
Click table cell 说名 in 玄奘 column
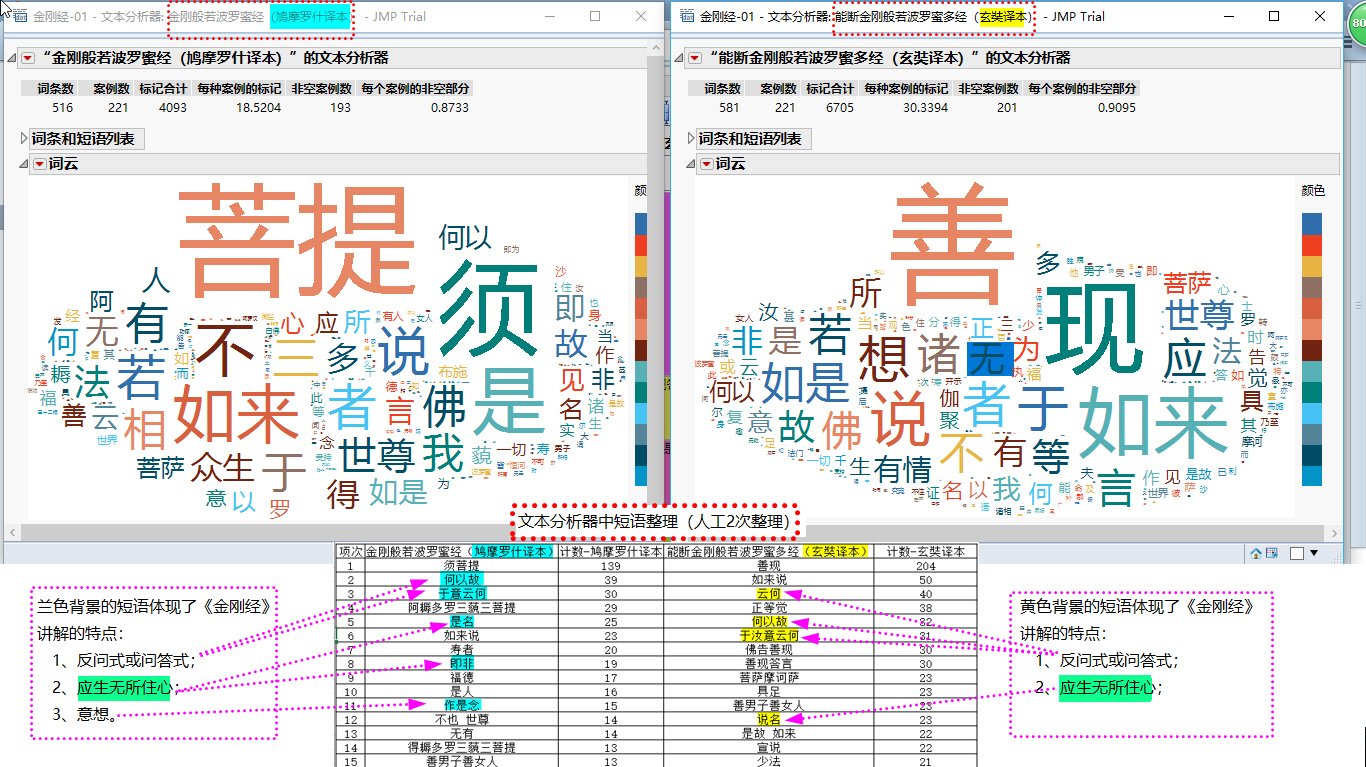(768, 719)
